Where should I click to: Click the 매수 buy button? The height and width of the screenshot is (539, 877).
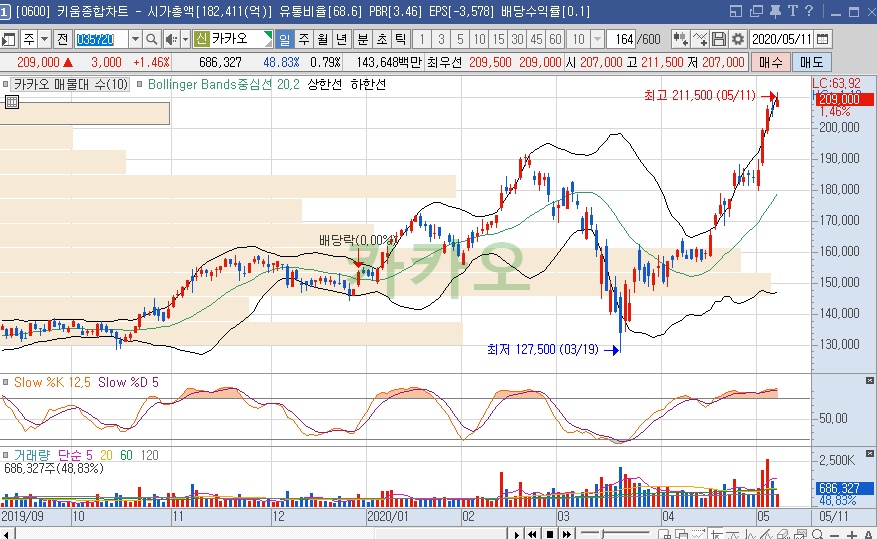point(771,62)
